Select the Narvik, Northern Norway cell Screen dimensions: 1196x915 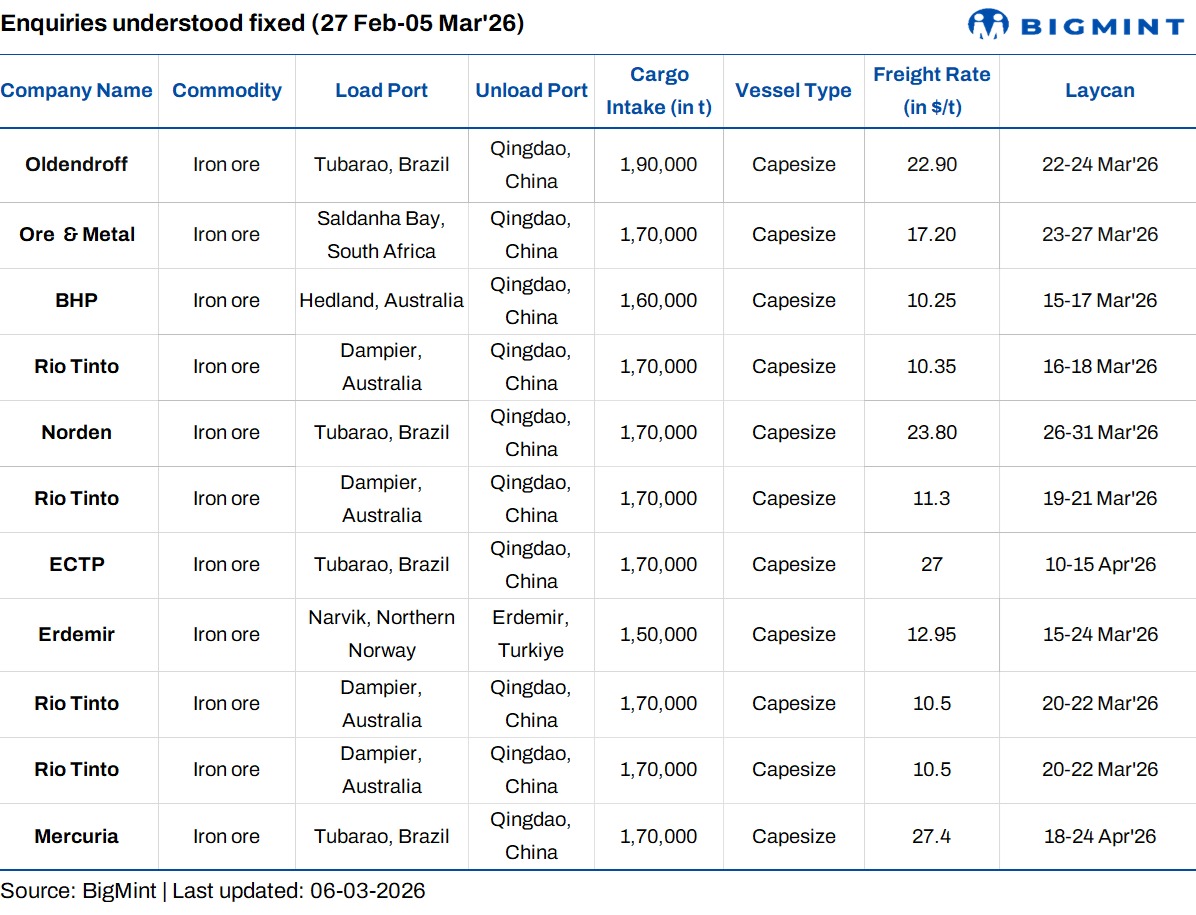click(381, 634)
